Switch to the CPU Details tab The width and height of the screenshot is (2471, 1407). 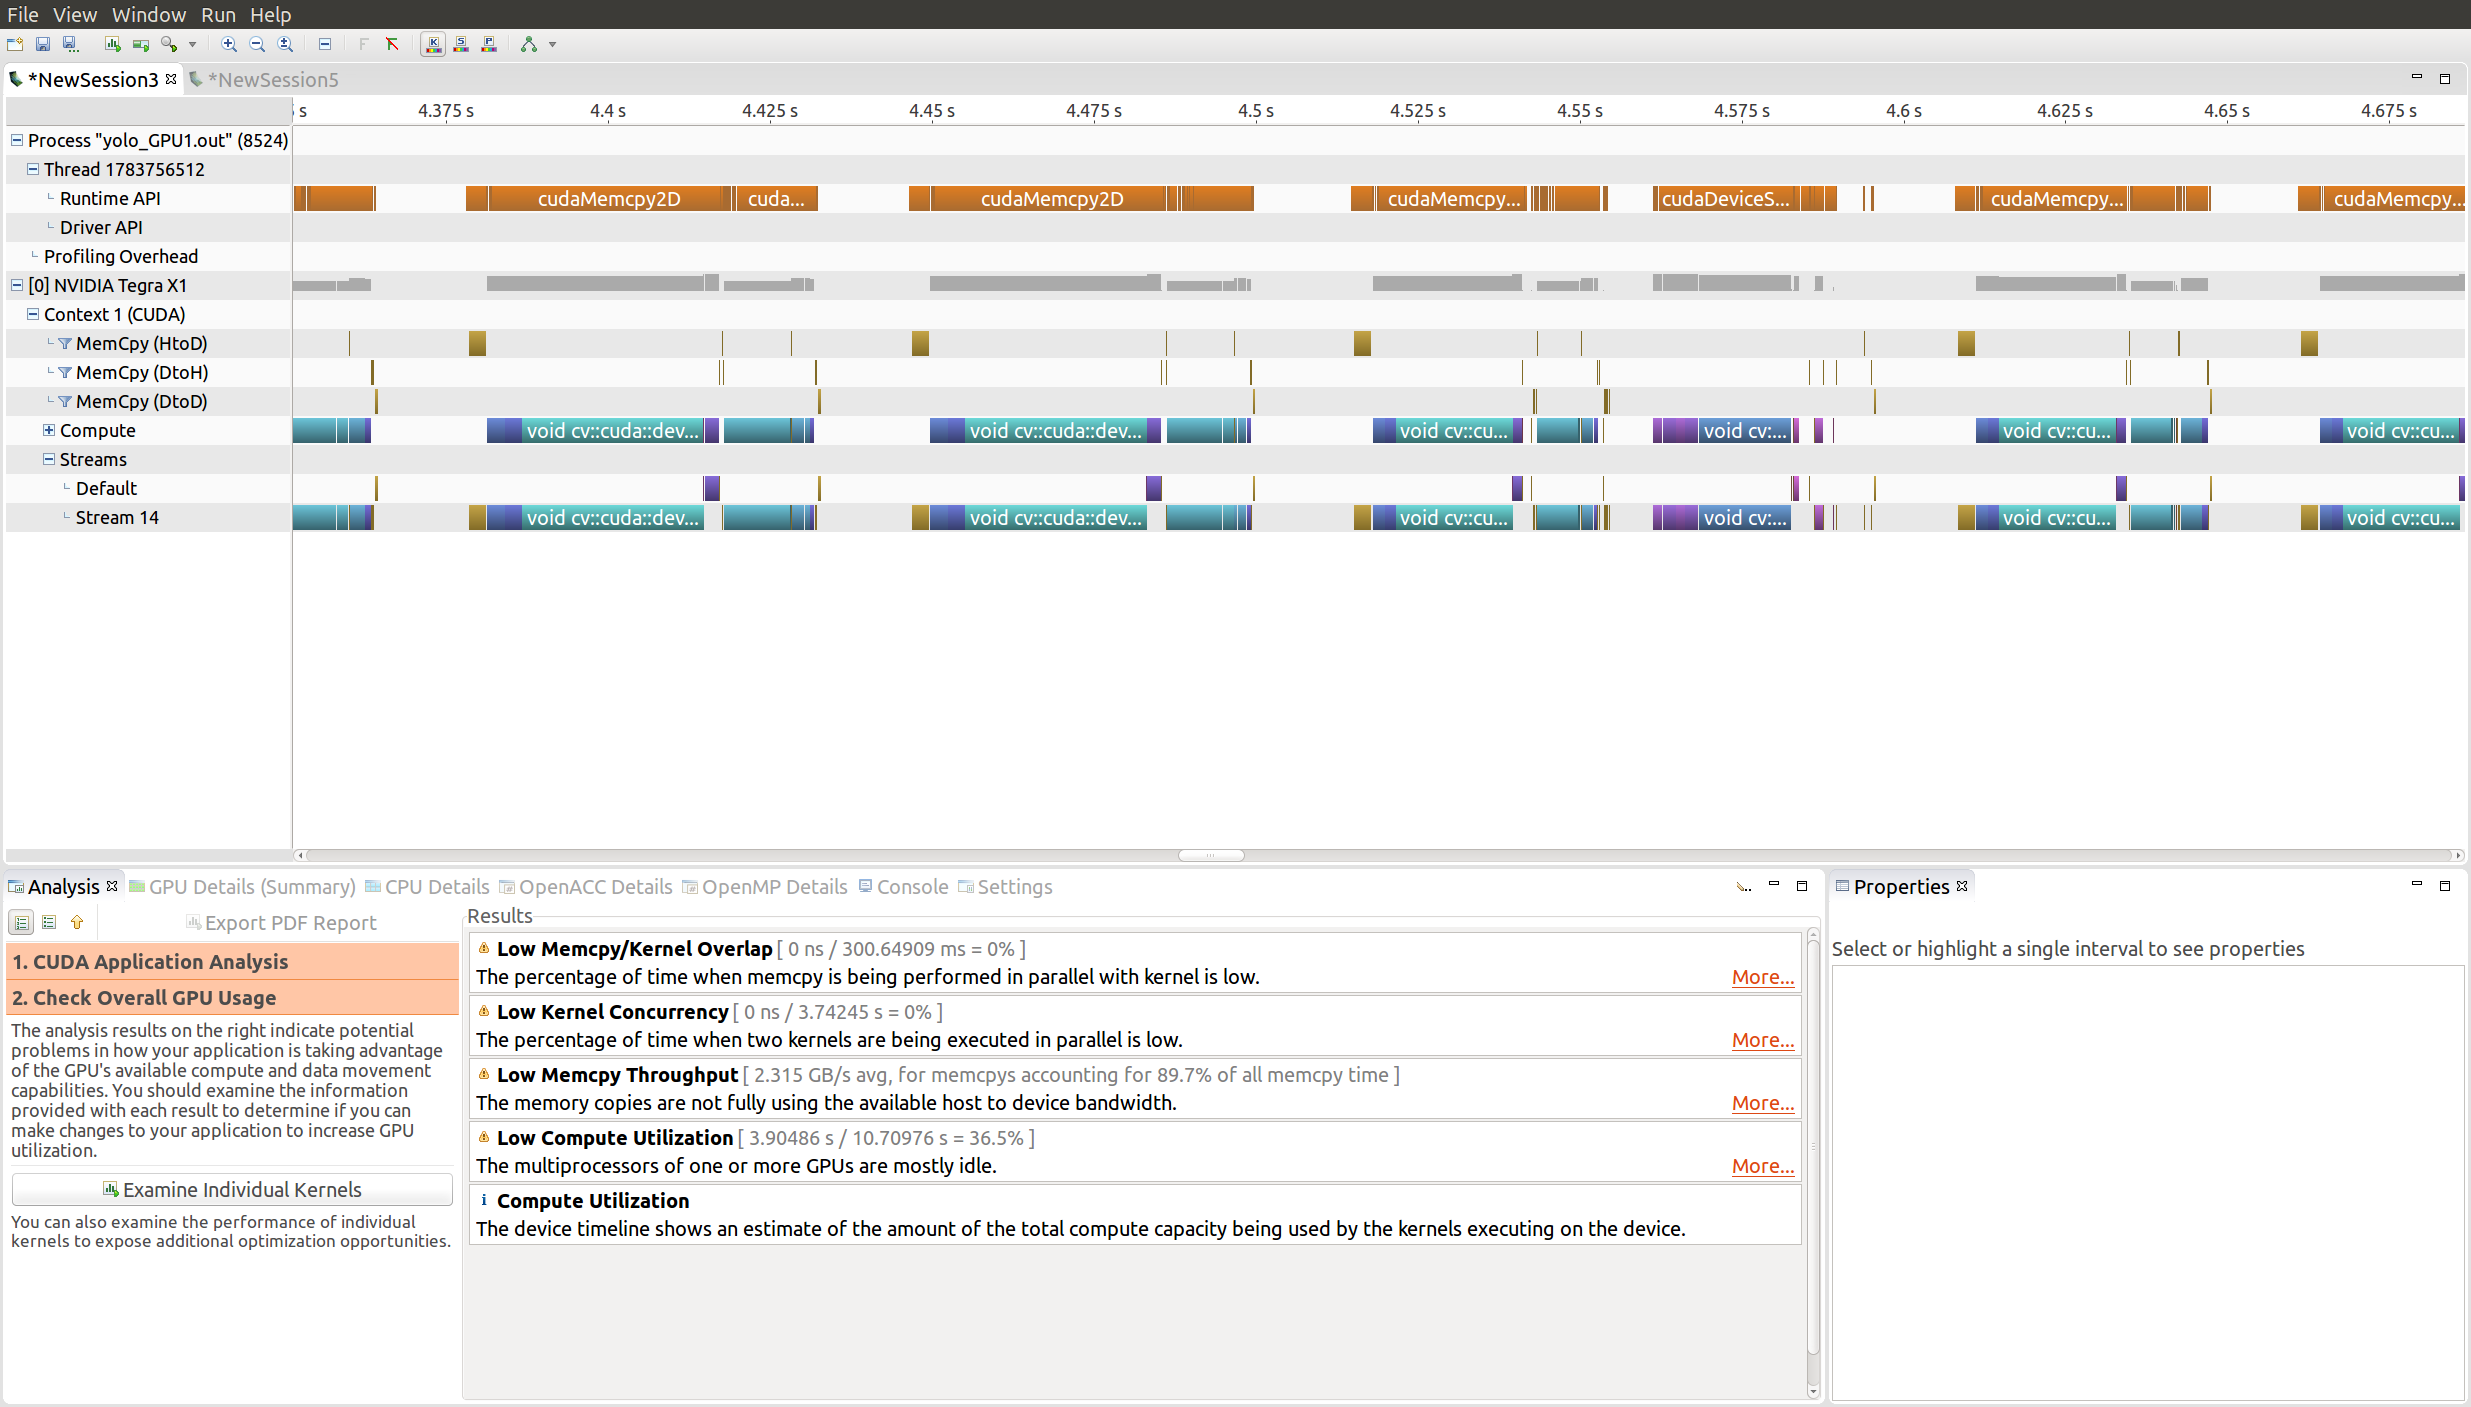click(x=427, y=886)
